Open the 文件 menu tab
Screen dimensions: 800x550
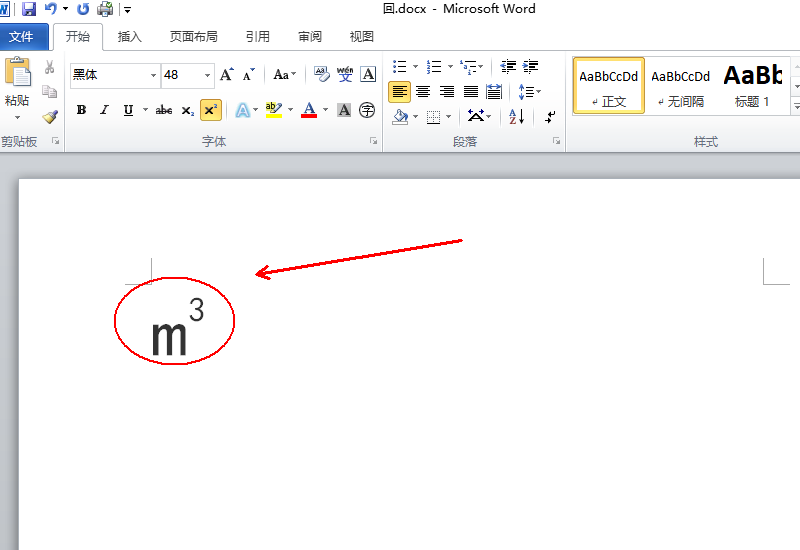22,37
